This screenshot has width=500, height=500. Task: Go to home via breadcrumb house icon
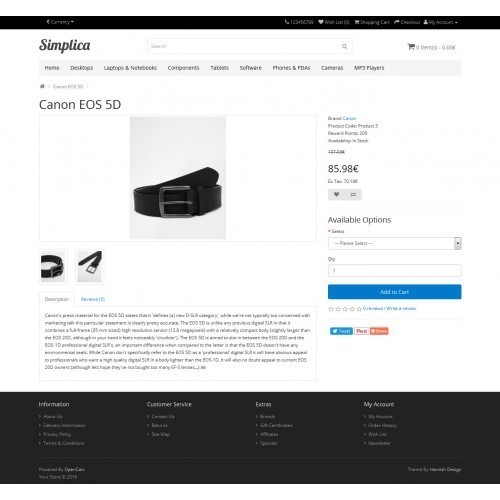(x=42, y=86)
